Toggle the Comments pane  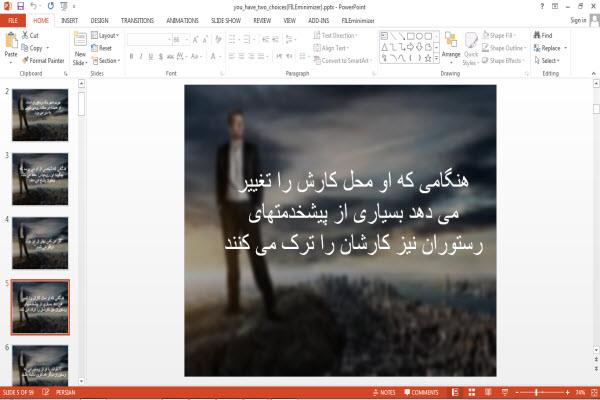pyautogui.click(x=421, y=392)
